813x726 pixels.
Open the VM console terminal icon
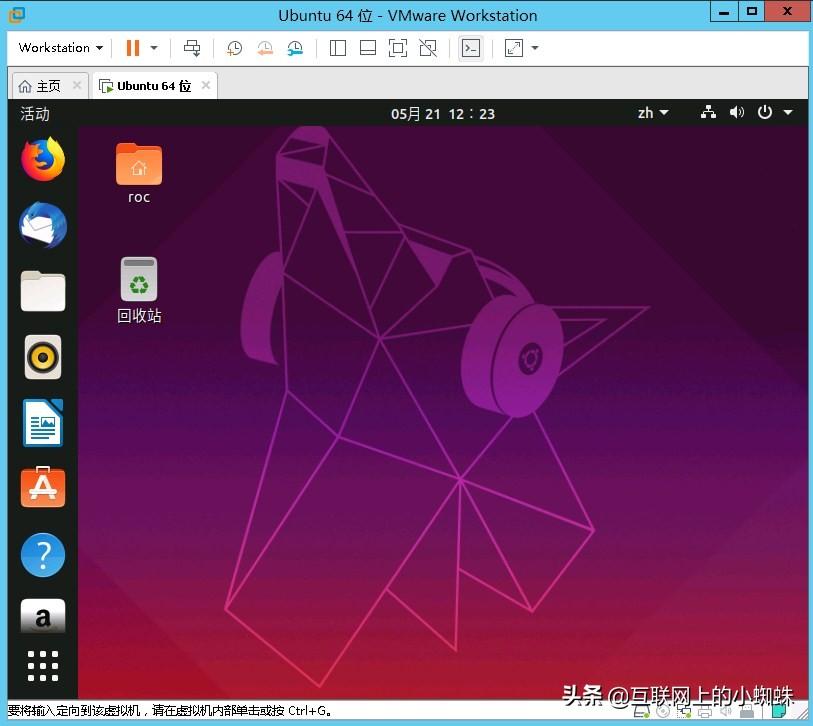(471, 47)
